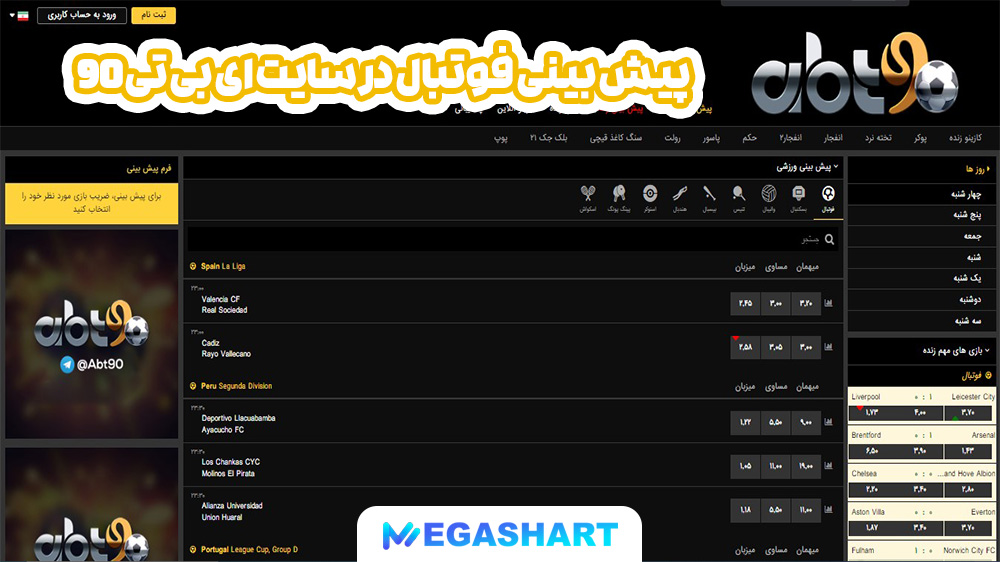Pick Everton live odds in Aston Villa match
The image size is (1000, 562).
point(968,528)
